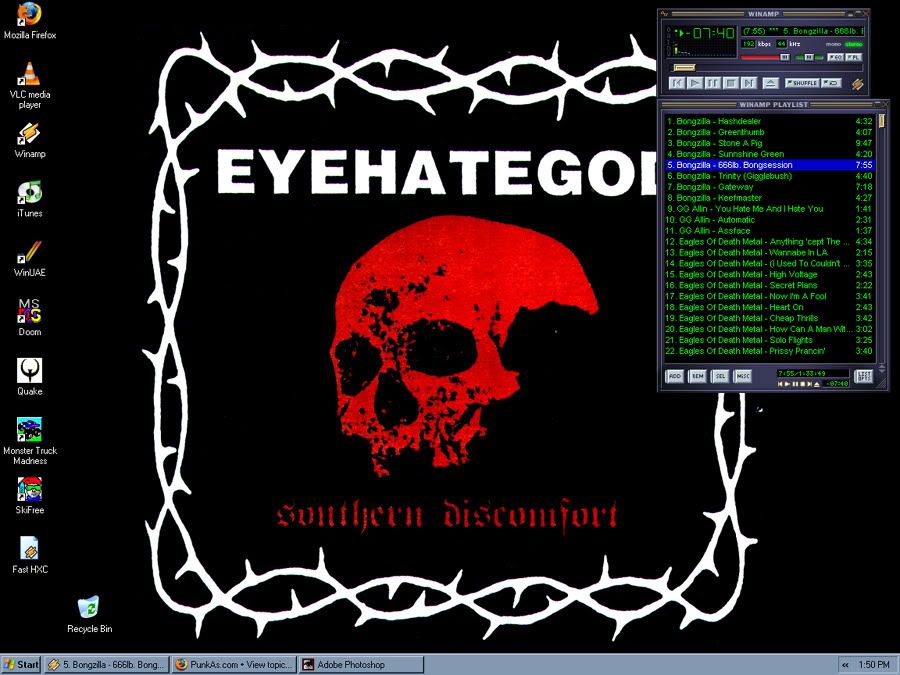Switch to PunkAs.com Firefox taskbar button
The image size is (900, 675).
pyautogui.click(x=234, y=665)
